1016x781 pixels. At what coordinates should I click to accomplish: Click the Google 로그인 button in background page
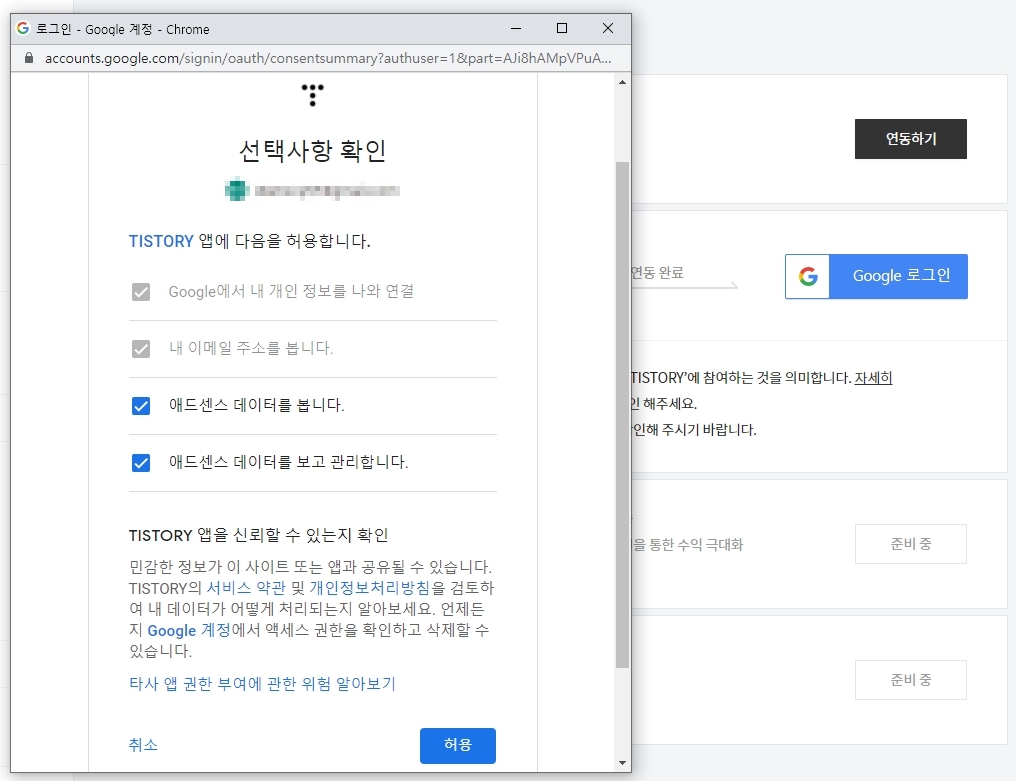876,276
